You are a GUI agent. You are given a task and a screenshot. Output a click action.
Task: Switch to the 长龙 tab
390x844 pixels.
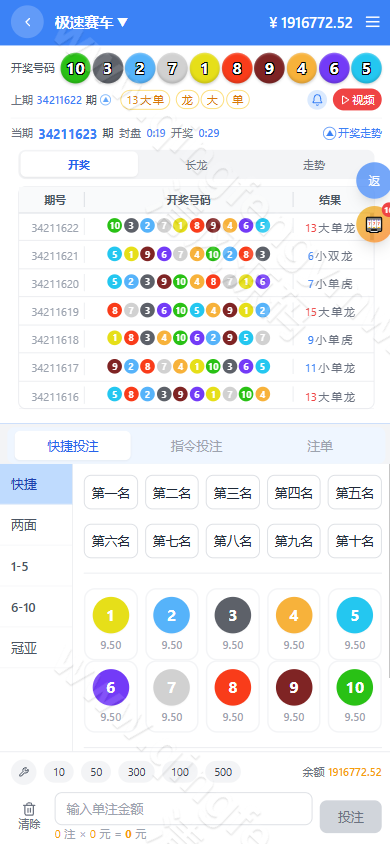coord(196,165)
